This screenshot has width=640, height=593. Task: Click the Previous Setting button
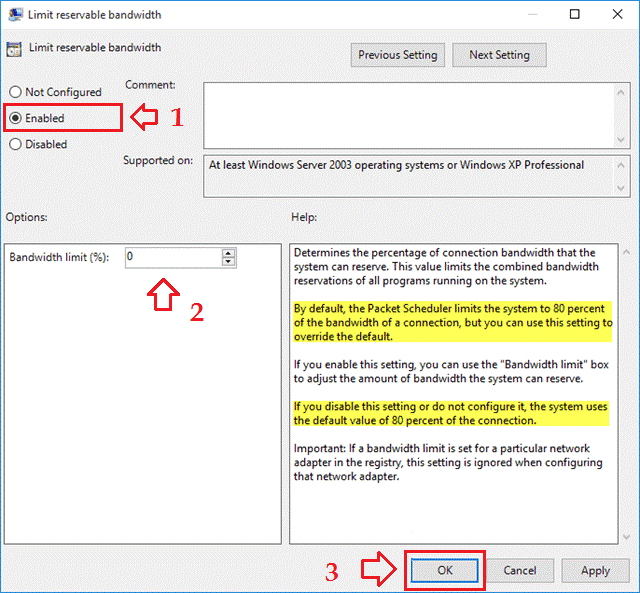click(398, 55)
